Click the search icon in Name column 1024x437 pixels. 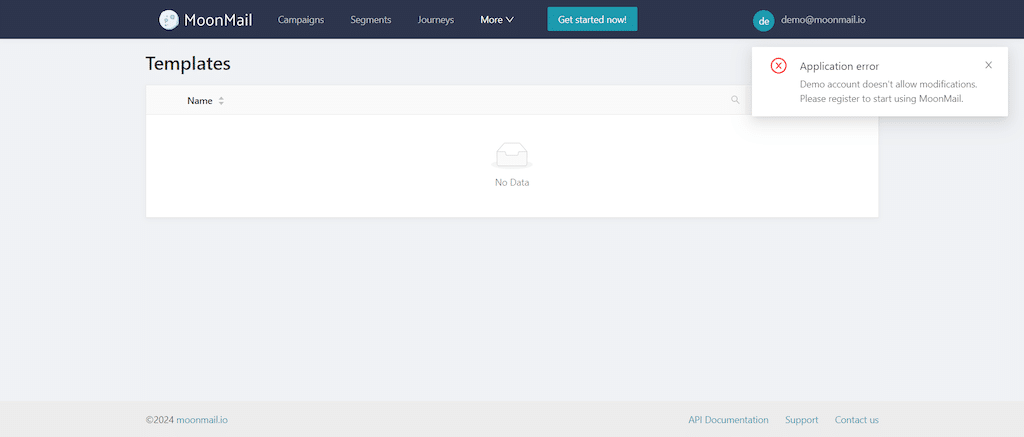click(x=735, y=100)
